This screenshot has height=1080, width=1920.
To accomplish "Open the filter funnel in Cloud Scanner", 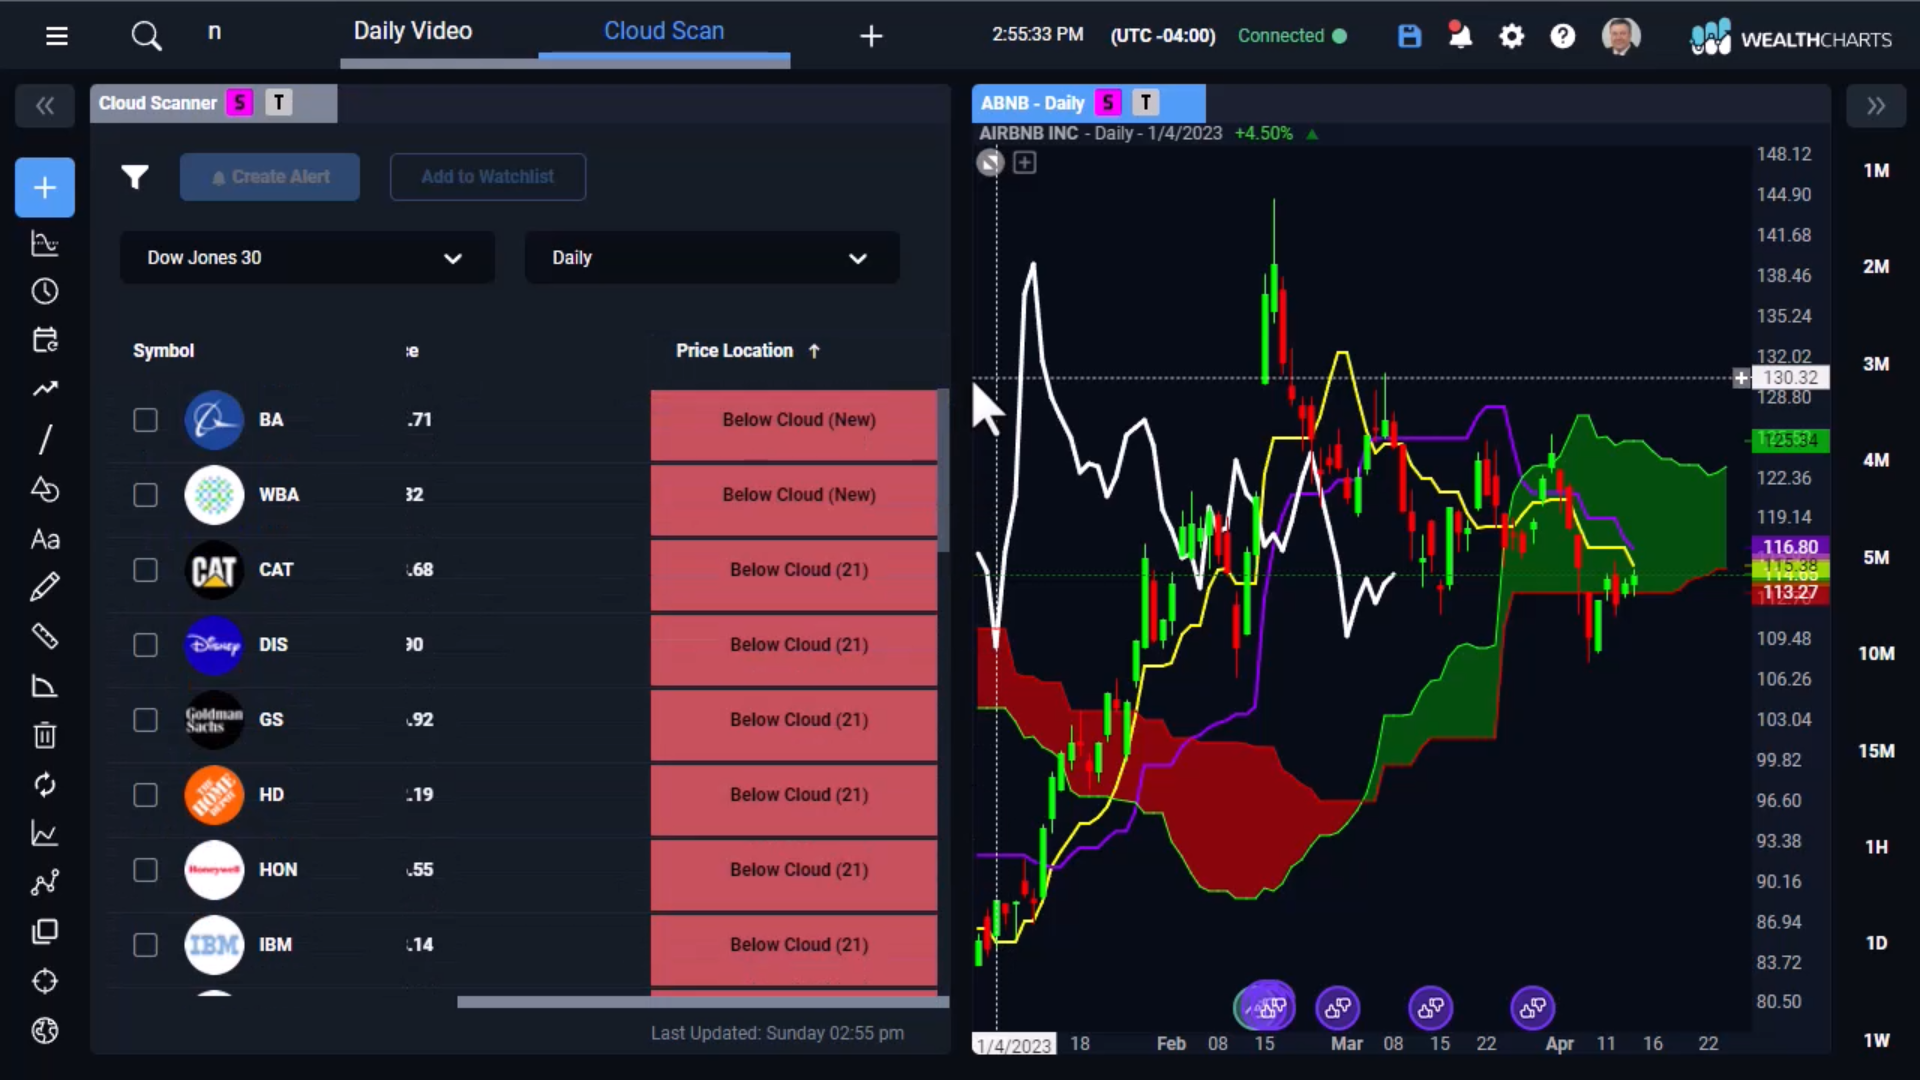I will click(135, 177).
